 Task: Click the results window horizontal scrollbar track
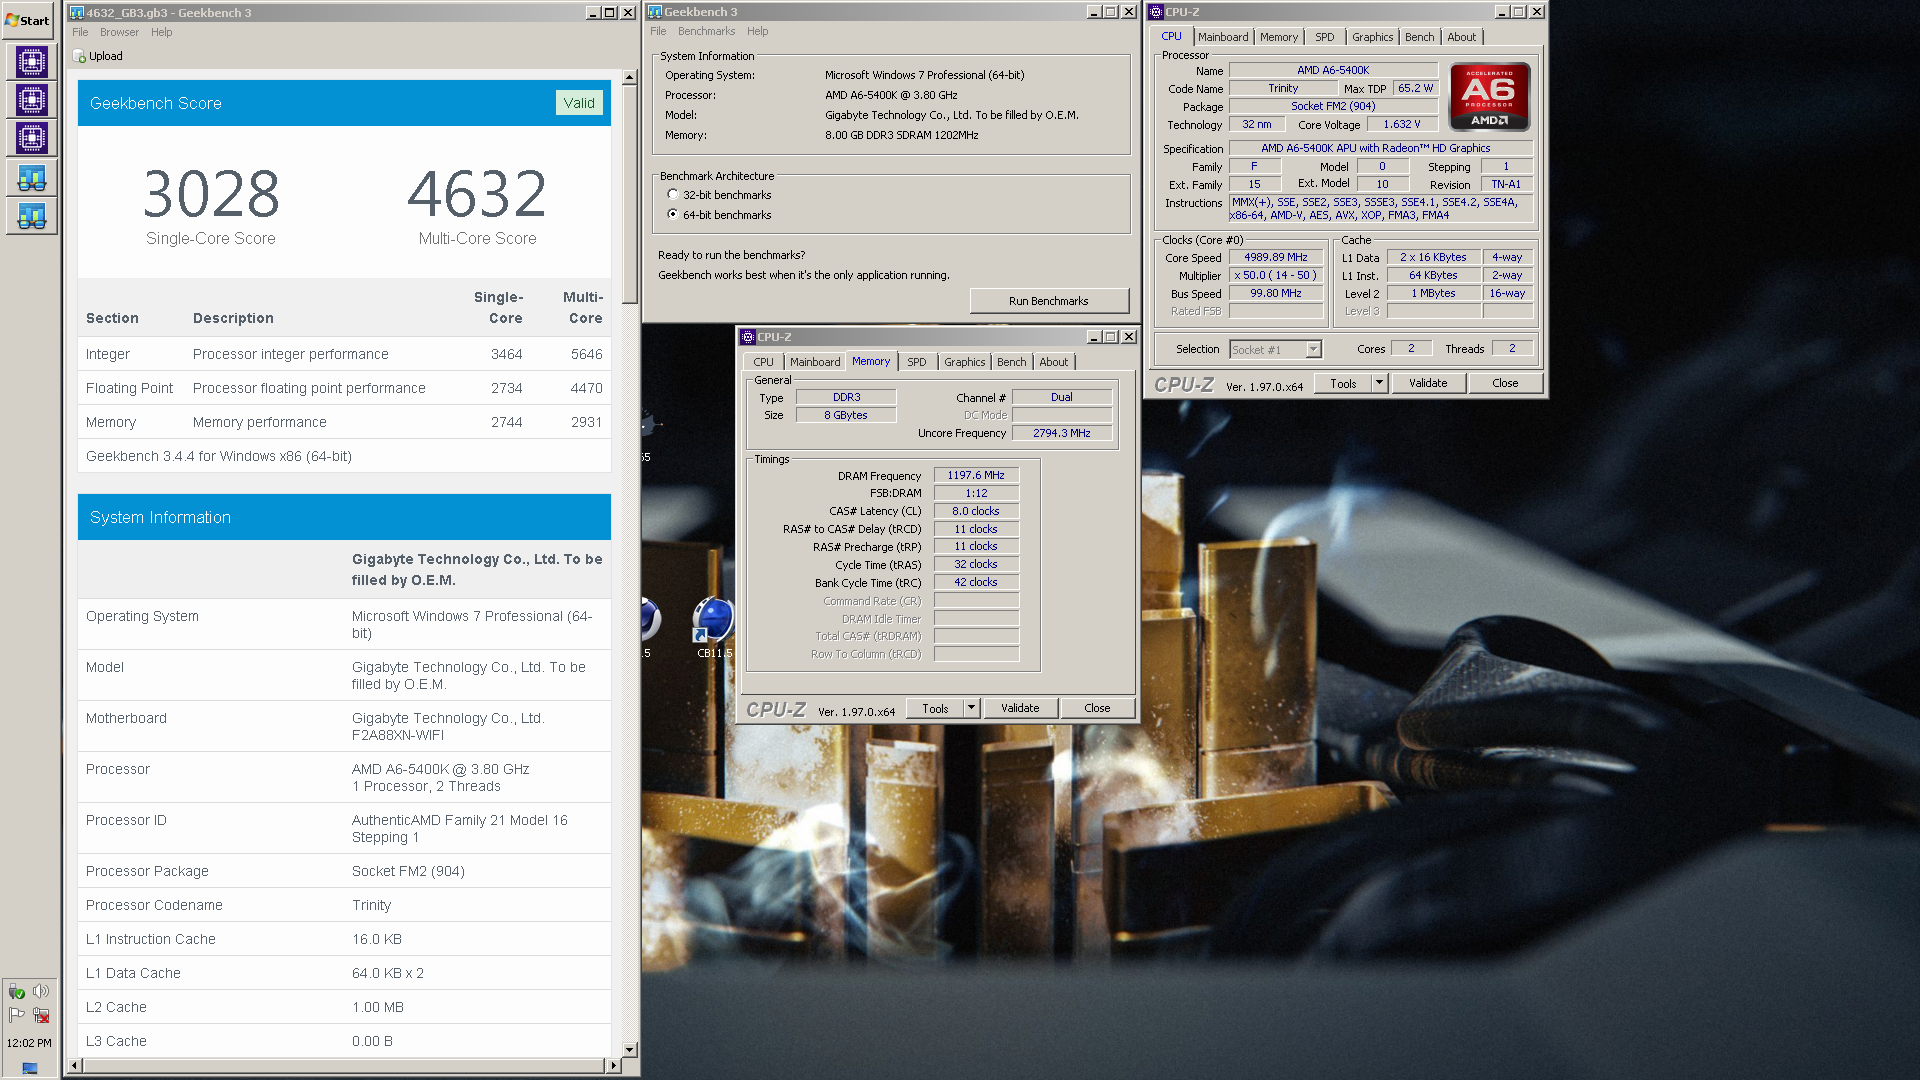[x=344, y=1066]
